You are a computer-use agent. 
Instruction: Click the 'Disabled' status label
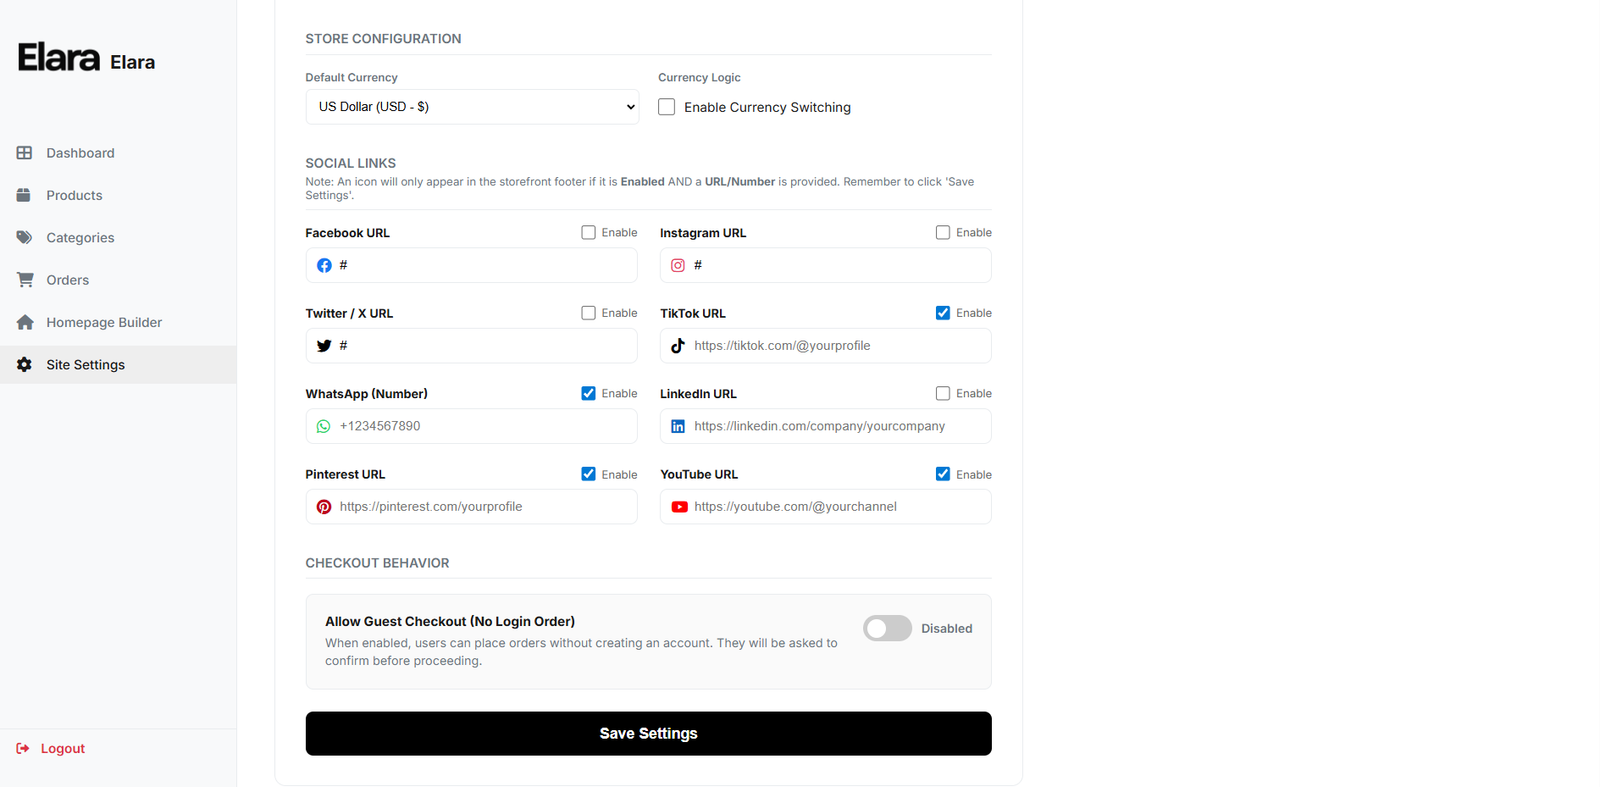tap(946, 628)
